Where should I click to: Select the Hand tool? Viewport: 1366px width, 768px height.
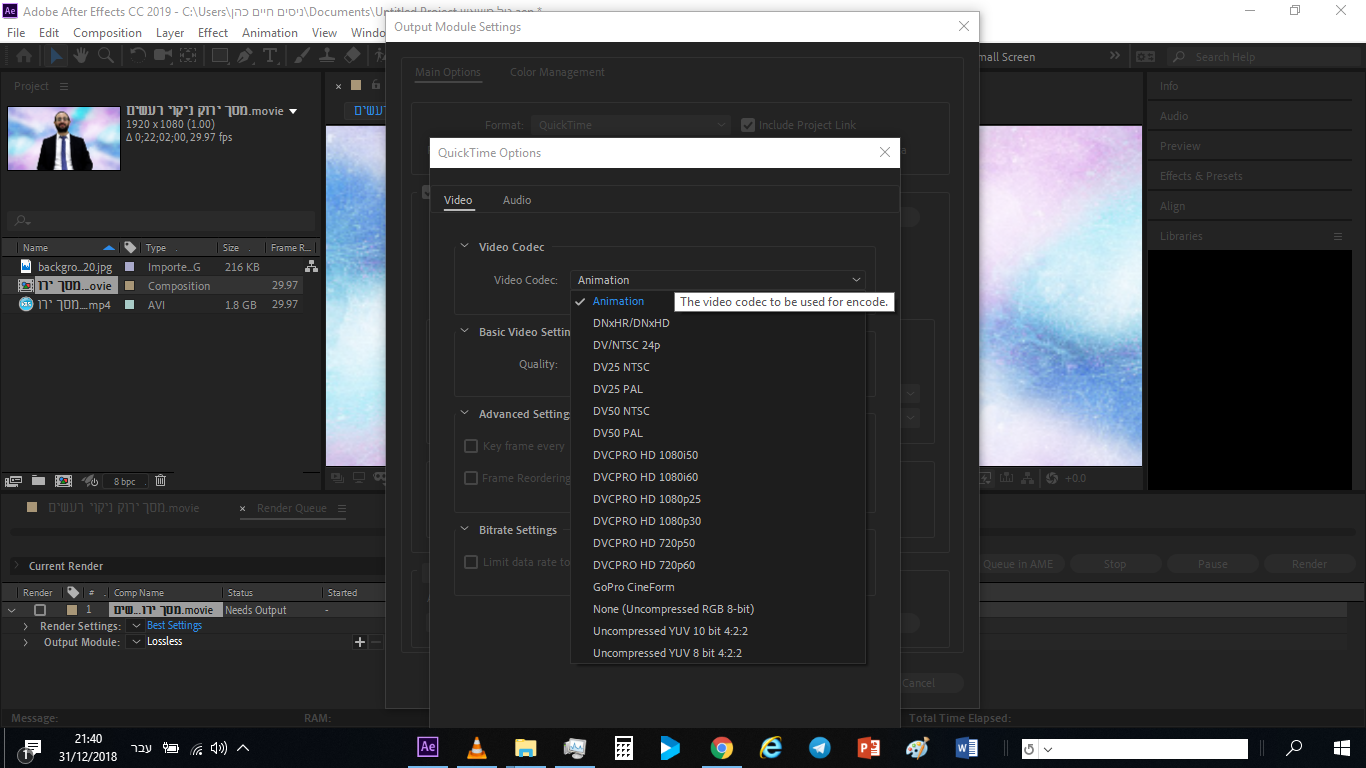click(82, 56)
